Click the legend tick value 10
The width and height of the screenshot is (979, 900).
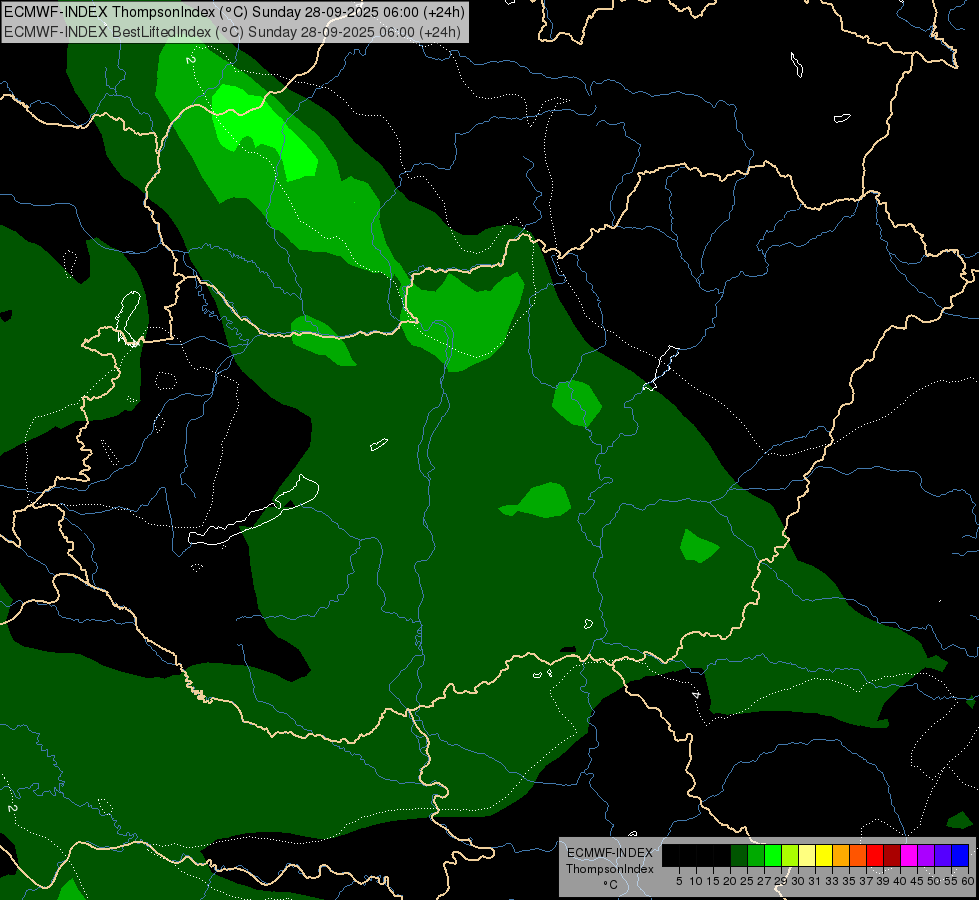696,881
